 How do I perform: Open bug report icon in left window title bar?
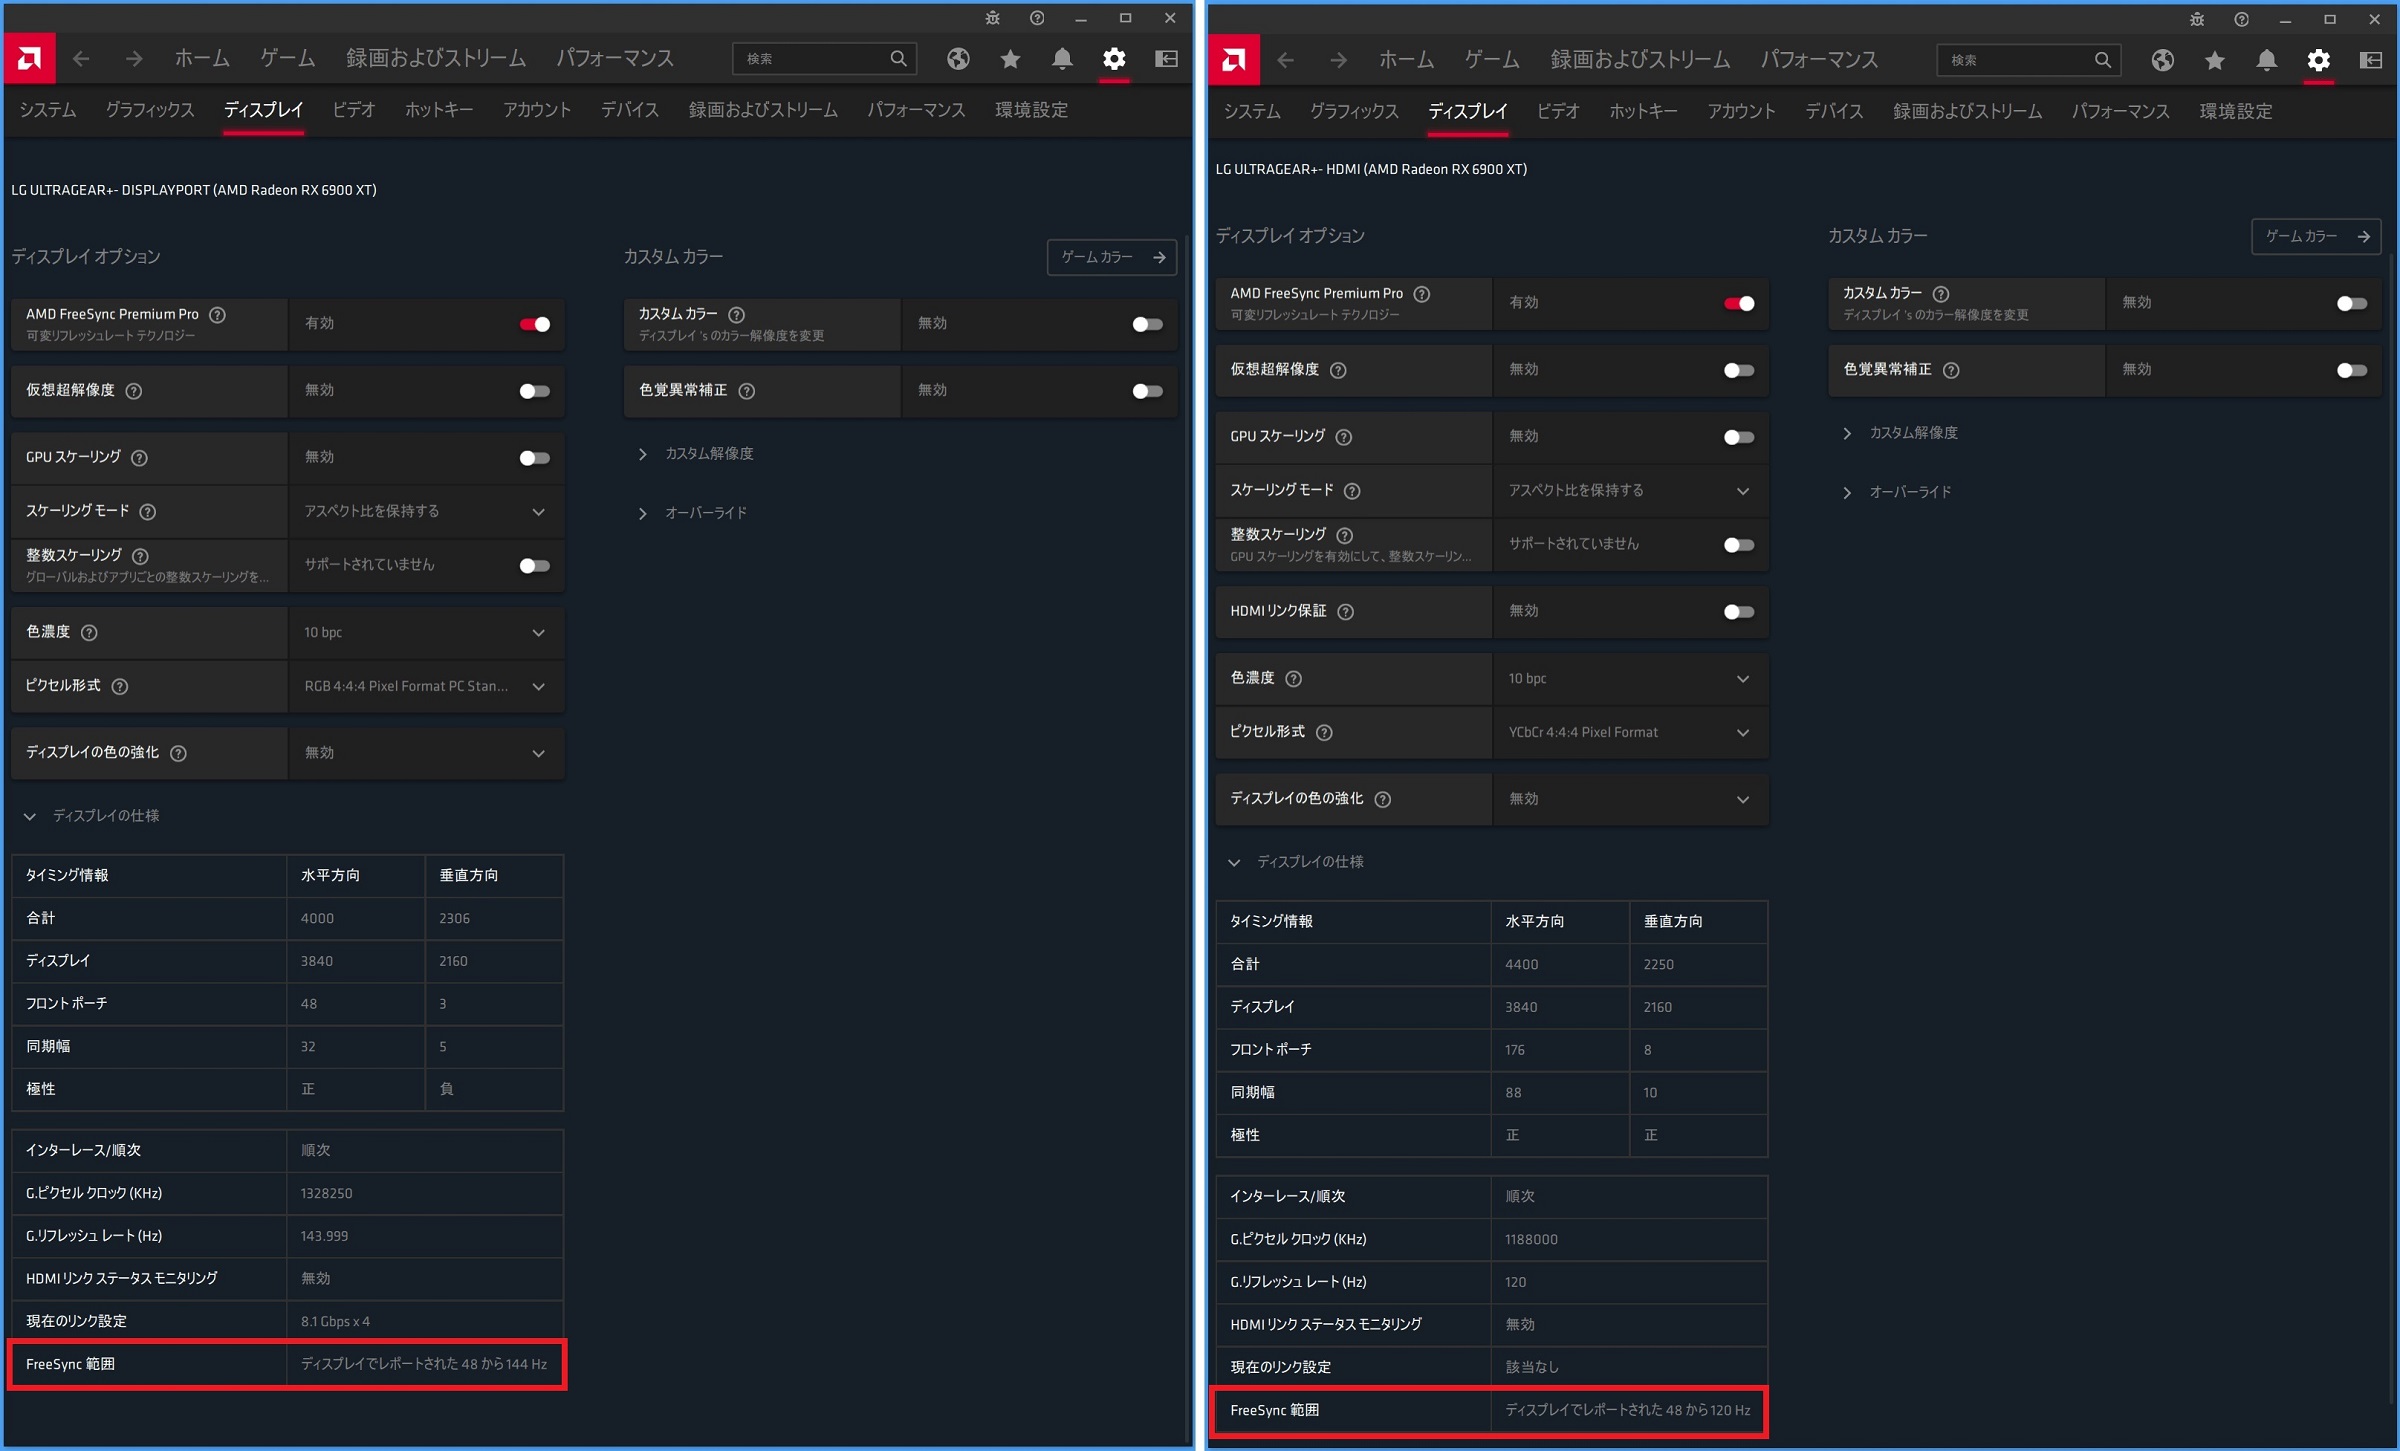pyautogui.click(x=992, y=18)
